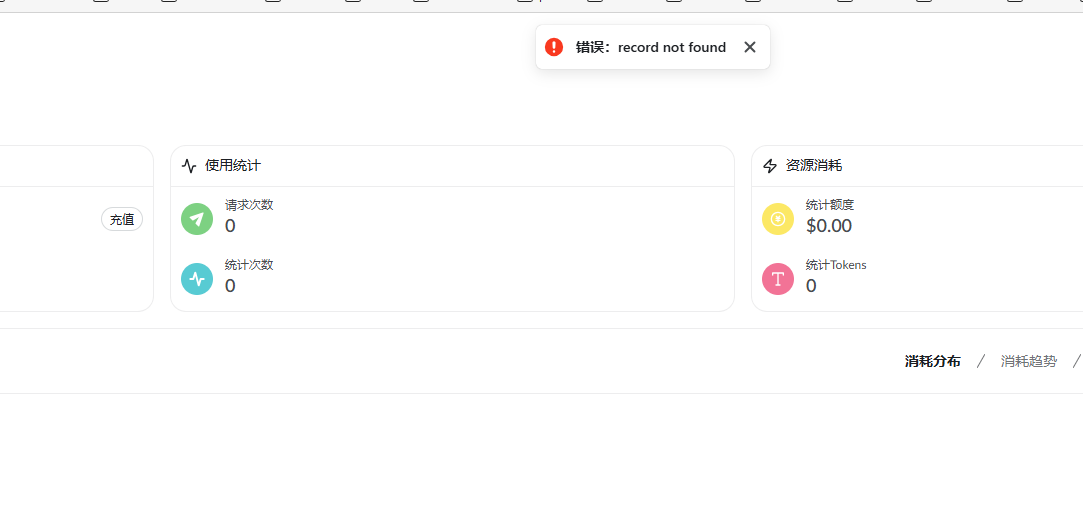Switch to the 消耗趋势 tab
The height and width of the screenshot is (505, 1083).
tap(1028, 361)
